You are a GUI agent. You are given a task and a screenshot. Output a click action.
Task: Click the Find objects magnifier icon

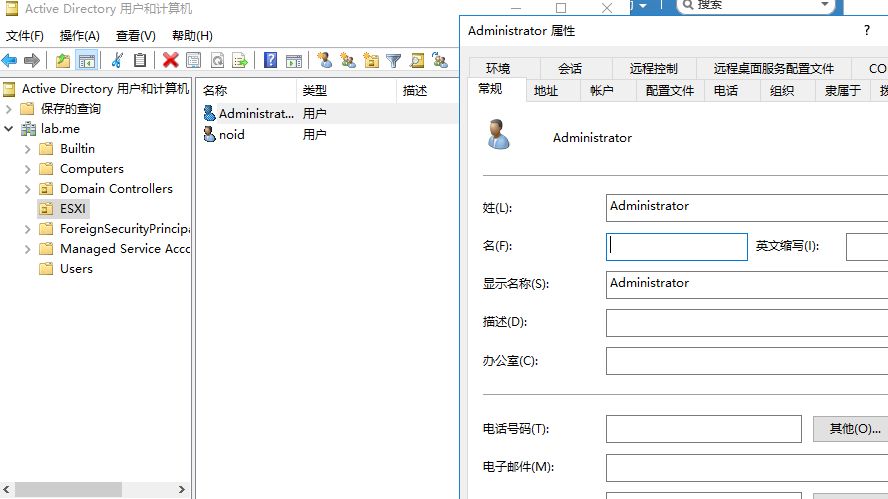coord(417,60)
